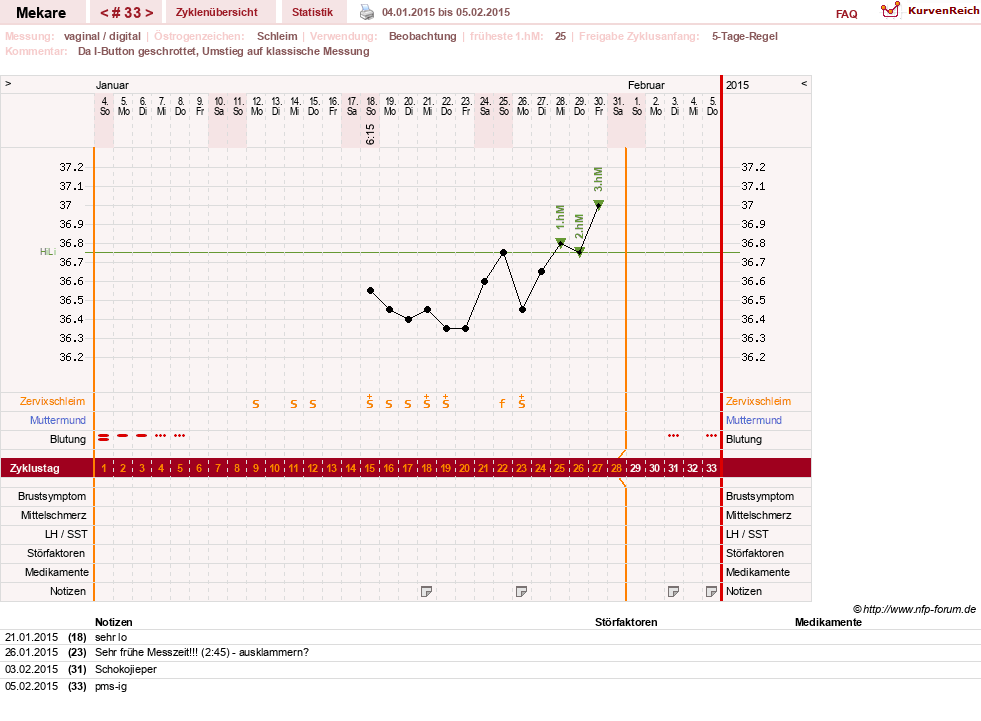This screenshot has width=981, height=721.
Task: Click cervical mucus S symbol on day 9
Action: [256, 404]
